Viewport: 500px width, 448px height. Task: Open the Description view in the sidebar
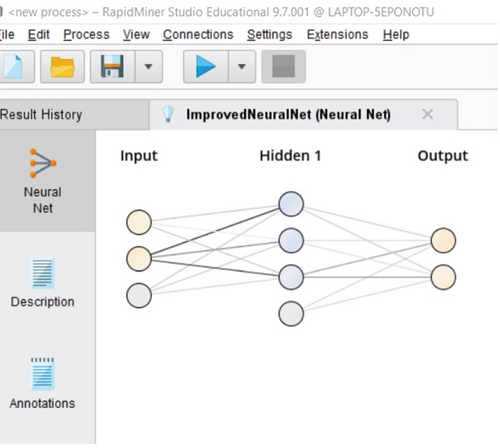[x=42, y=283]
